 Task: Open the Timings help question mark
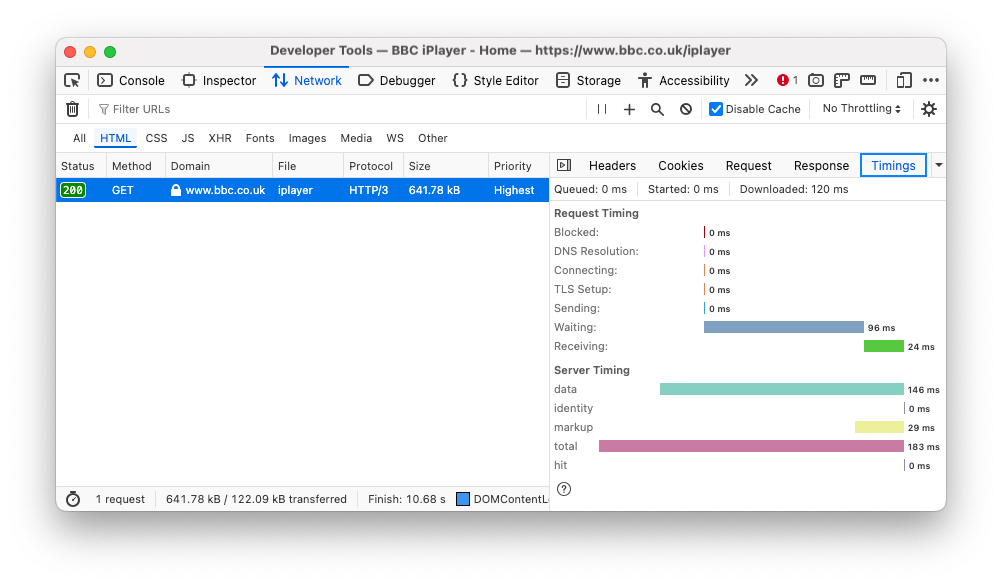point(565,489)
